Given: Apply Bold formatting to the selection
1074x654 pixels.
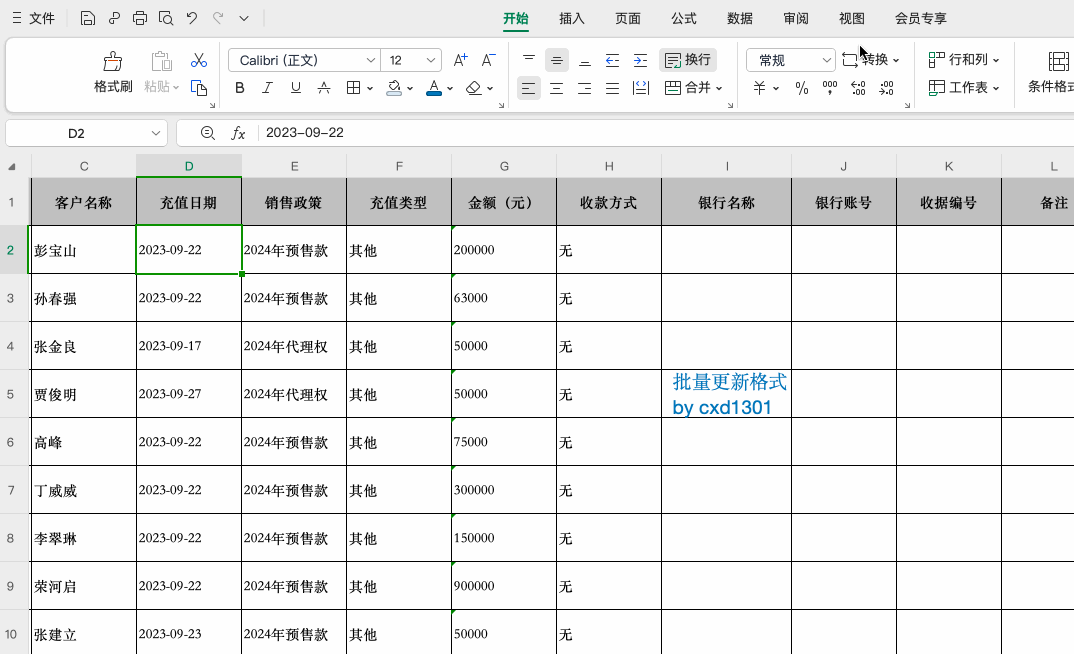Looking at the screenshot, I should pyautogui.click(x=239, y=88).
